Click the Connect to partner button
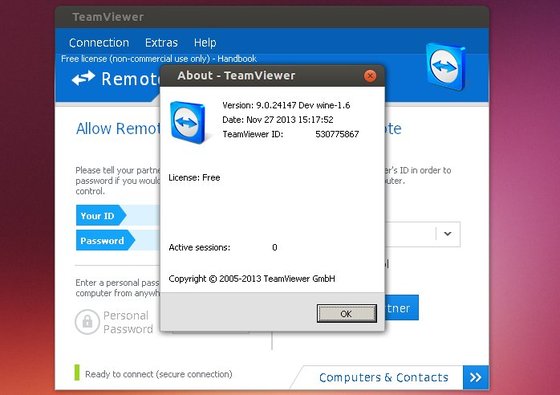The width and height of the screenshot is (560, 395). (401, 308)
